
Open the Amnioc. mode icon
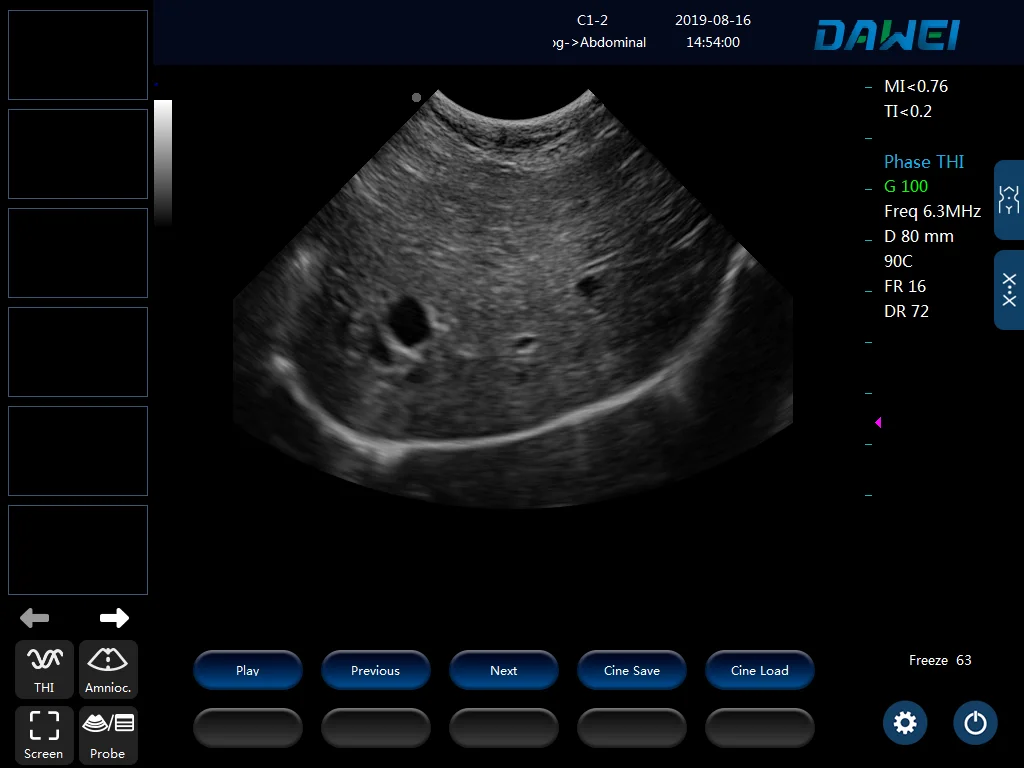coord(108,669)
